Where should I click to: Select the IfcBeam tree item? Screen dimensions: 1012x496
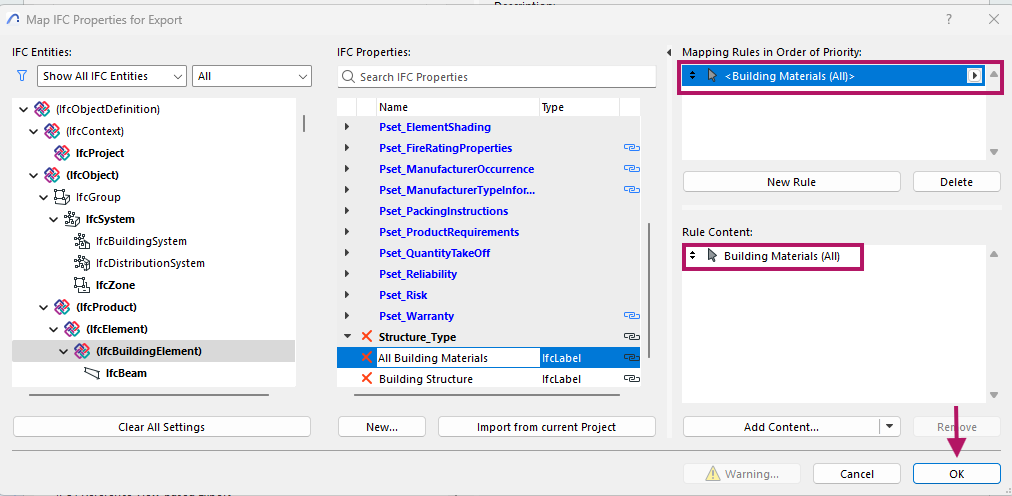pos(128,373)
